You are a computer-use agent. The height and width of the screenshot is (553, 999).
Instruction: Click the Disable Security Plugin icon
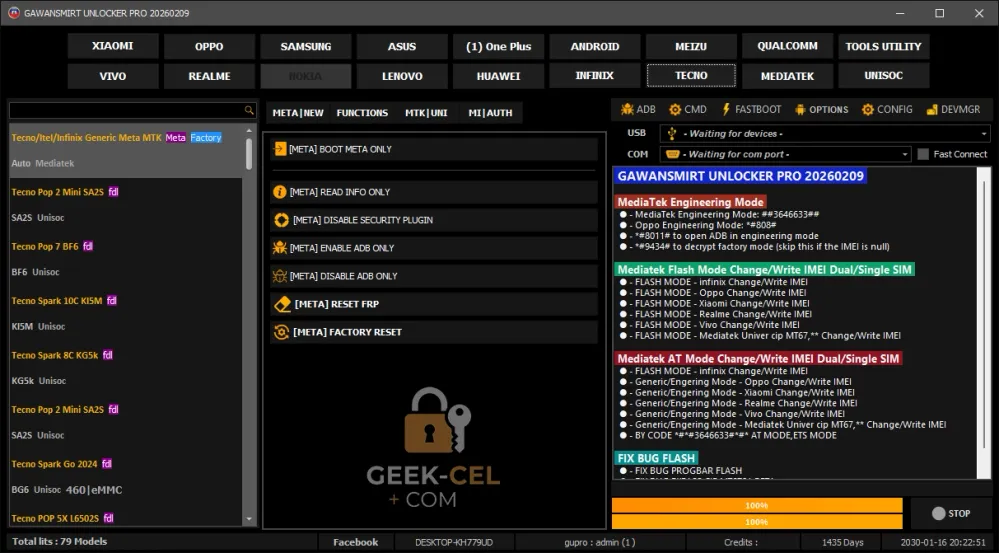[281, 220]
